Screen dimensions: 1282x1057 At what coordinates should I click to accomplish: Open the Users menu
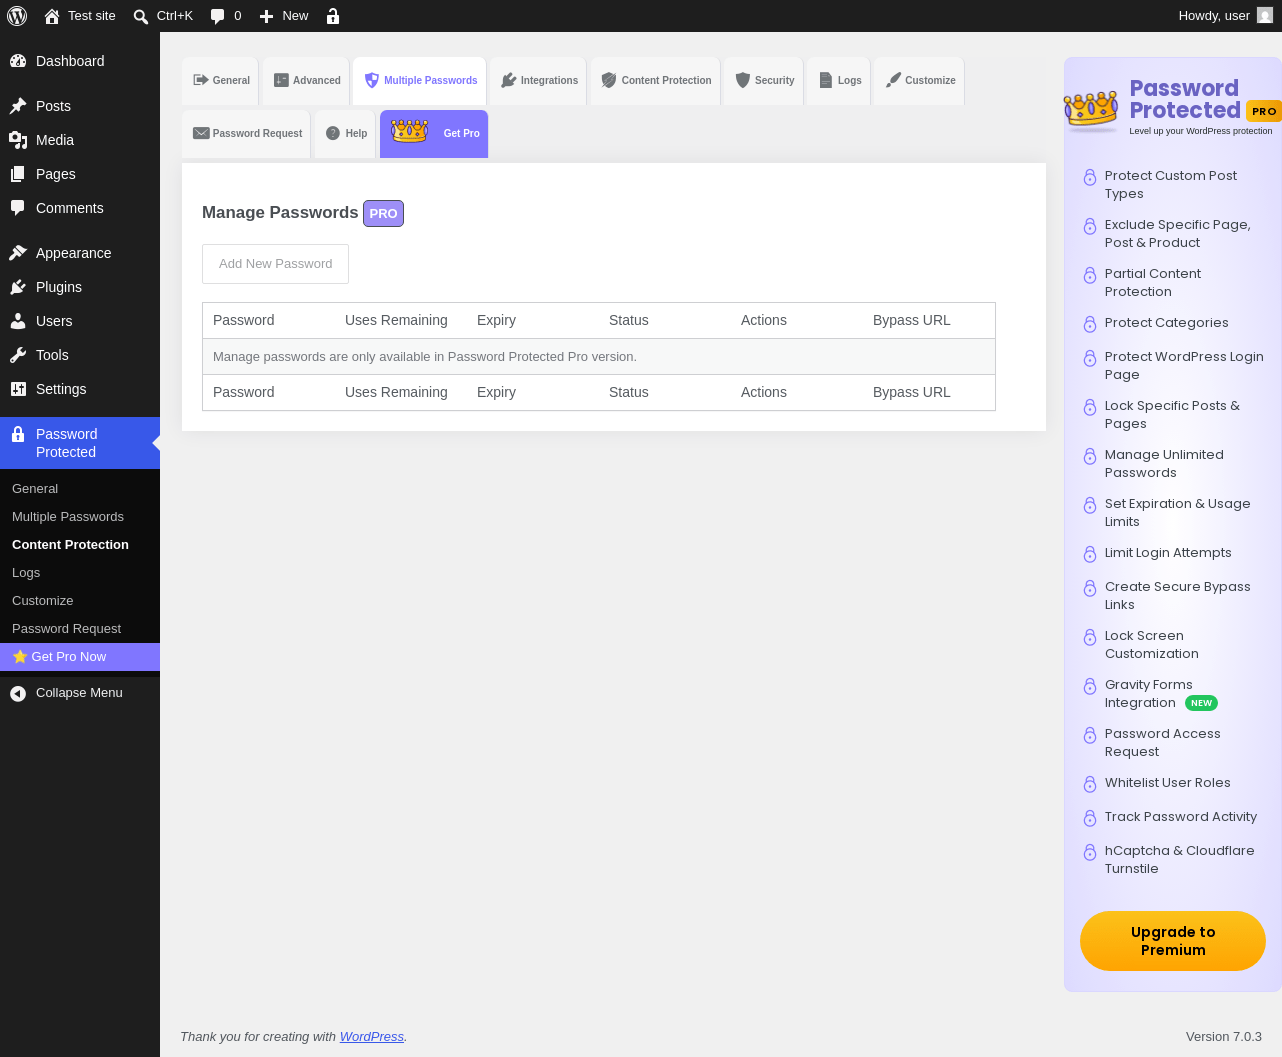(80, 321)
